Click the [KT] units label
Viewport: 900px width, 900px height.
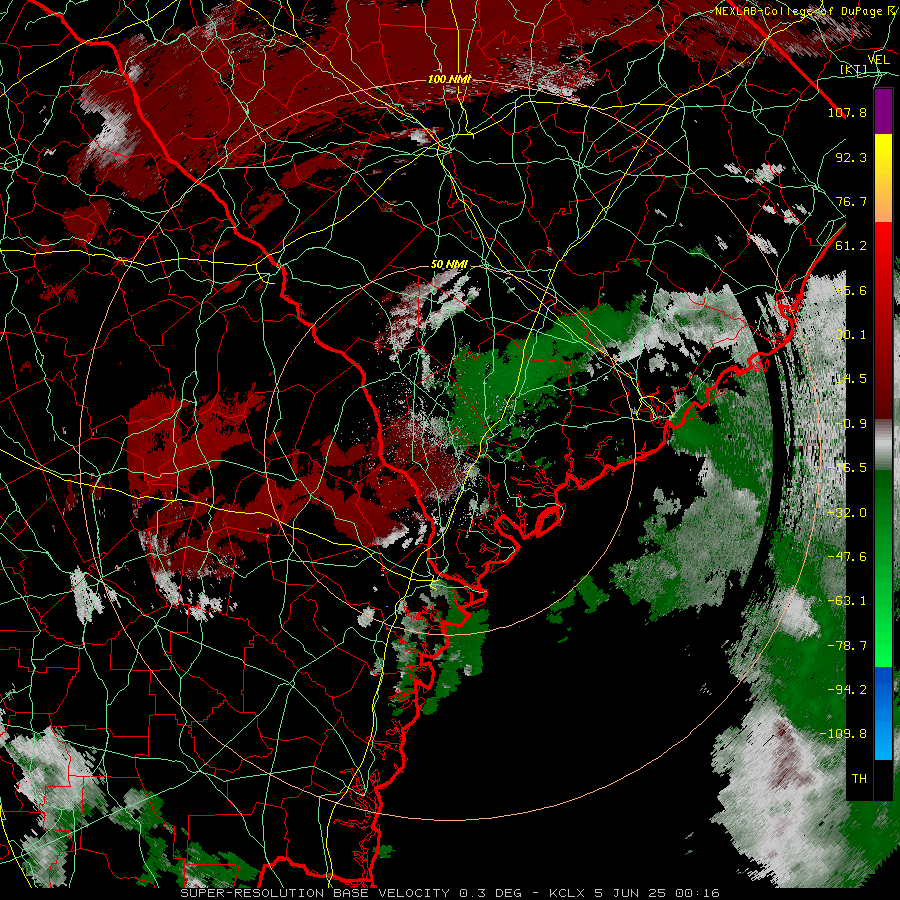853,70
